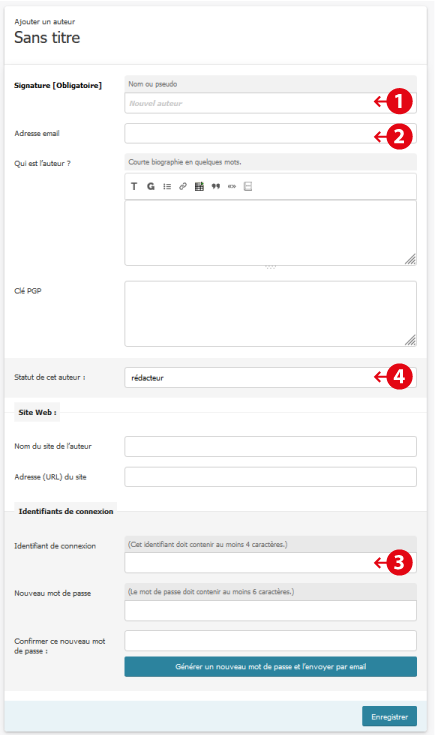Open the Statut de cet auteur dropdown
Image resolution: width=435 pixels, height=735 pixels.
[x=270, y=377]
